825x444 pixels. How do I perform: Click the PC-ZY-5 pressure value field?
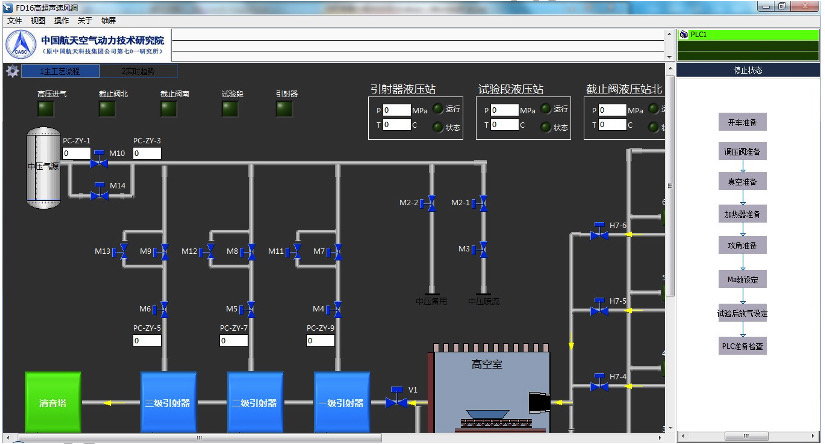pyautogui.click(x=147, y=340)
